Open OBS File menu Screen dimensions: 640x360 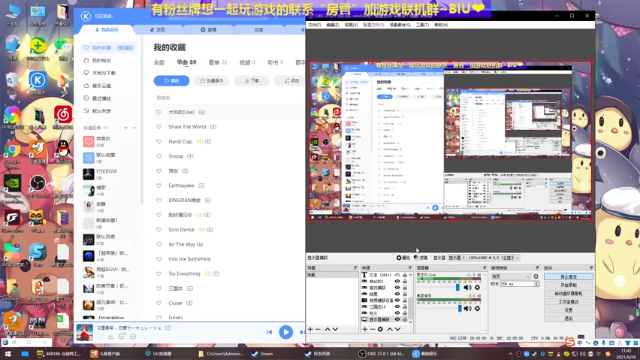[314, 25]
